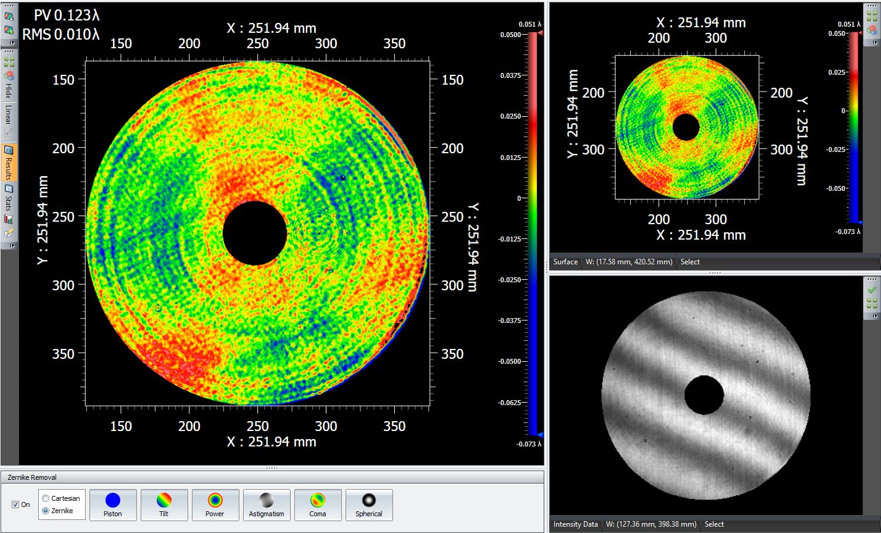Toggle Astigmatism term removal

267,505
